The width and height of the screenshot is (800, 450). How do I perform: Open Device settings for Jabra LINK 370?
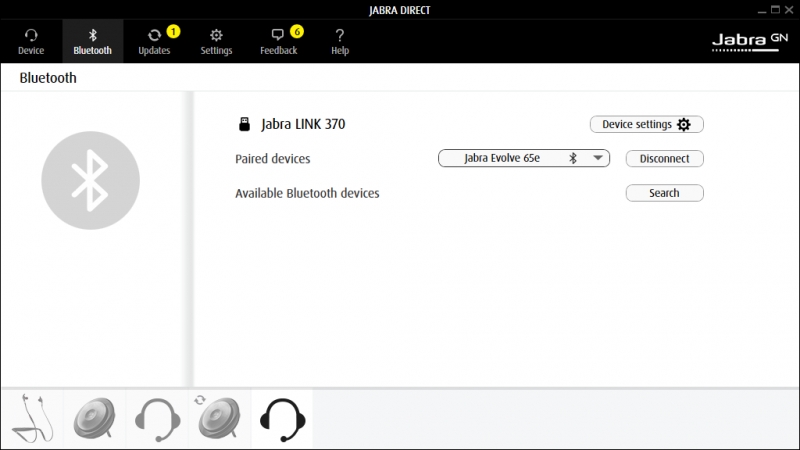pos(646,124)
